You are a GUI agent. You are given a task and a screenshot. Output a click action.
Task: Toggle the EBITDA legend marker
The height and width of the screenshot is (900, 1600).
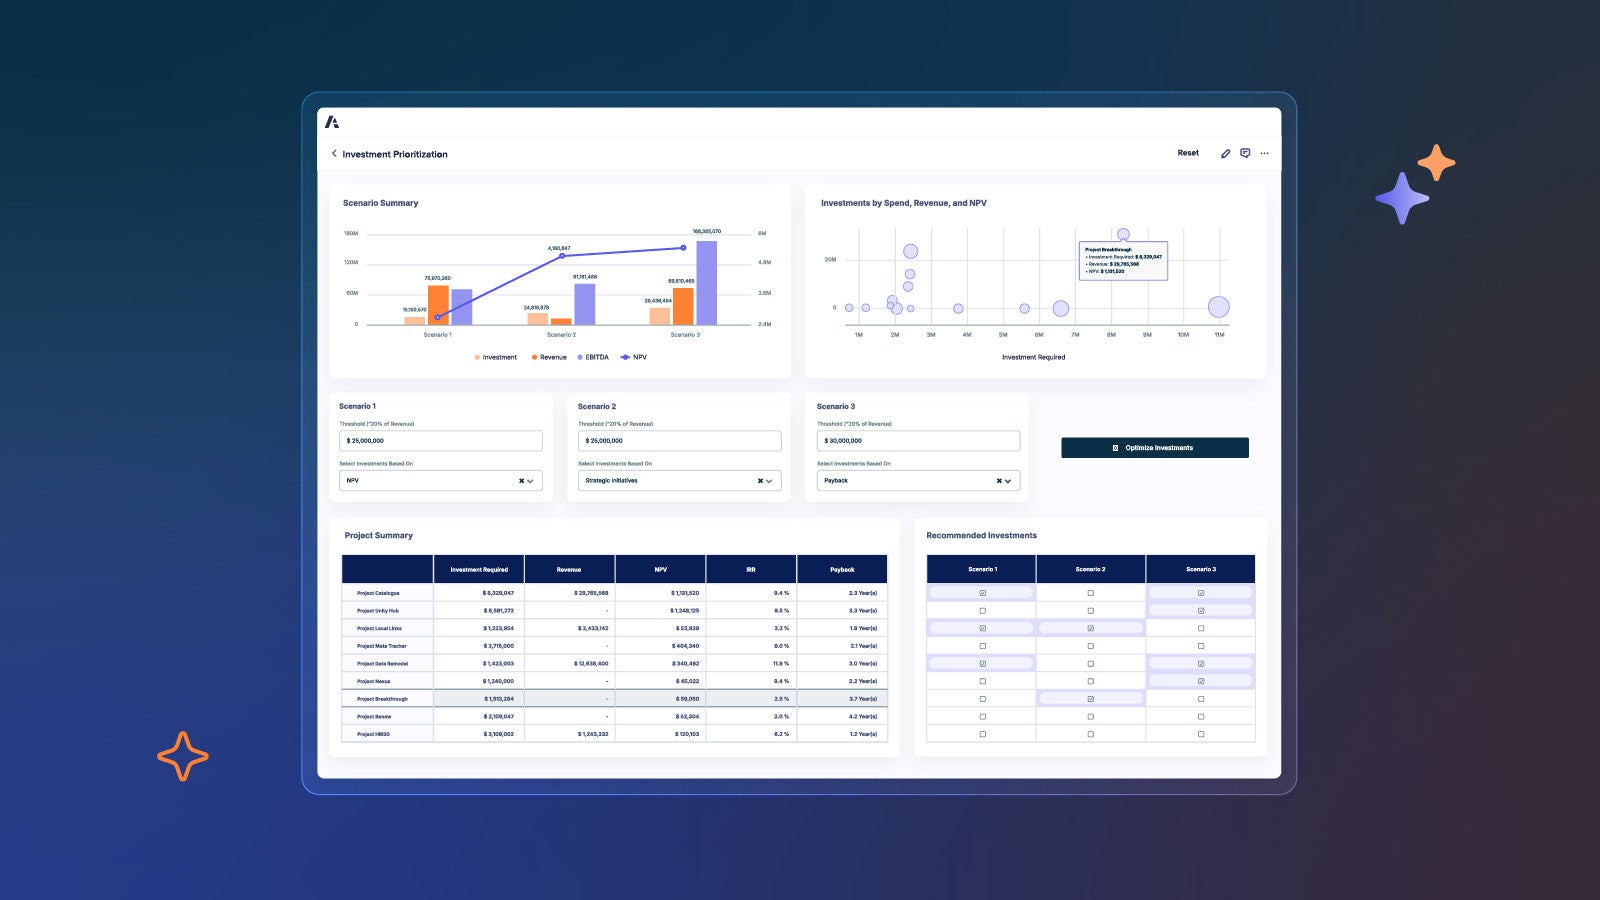pyautogui.click(x=580, y=357)
